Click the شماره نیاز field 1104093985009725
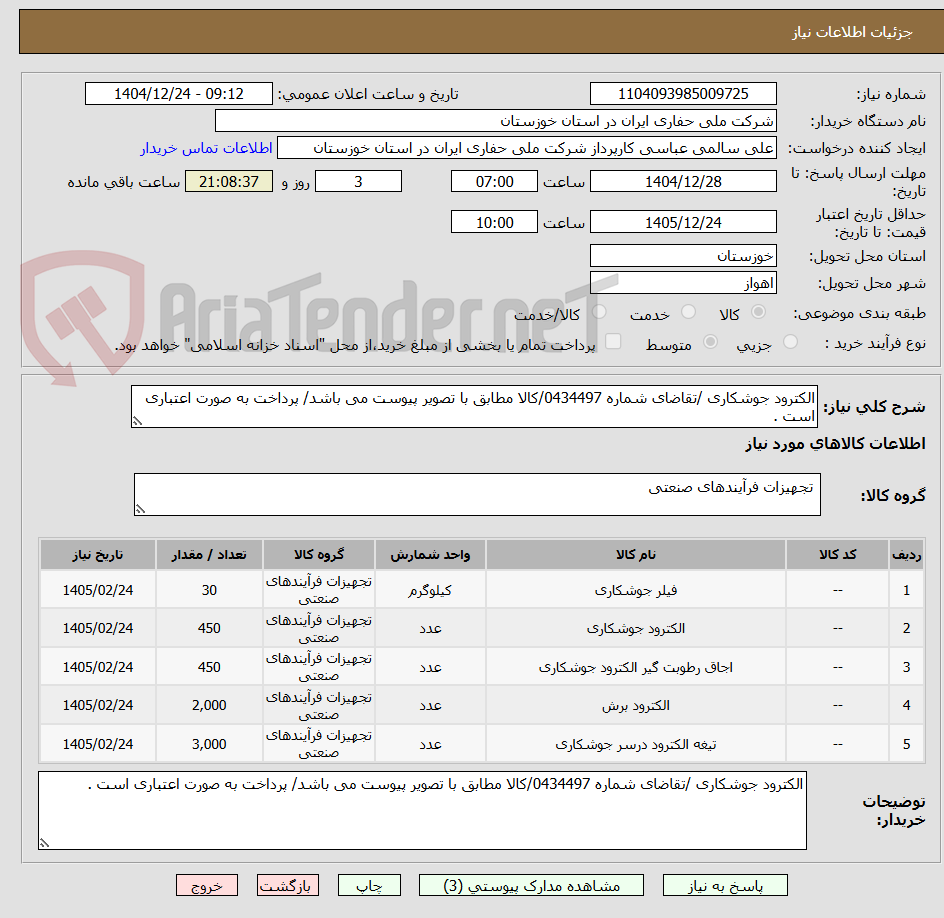 pyautogui.click(x=683, y=94)
